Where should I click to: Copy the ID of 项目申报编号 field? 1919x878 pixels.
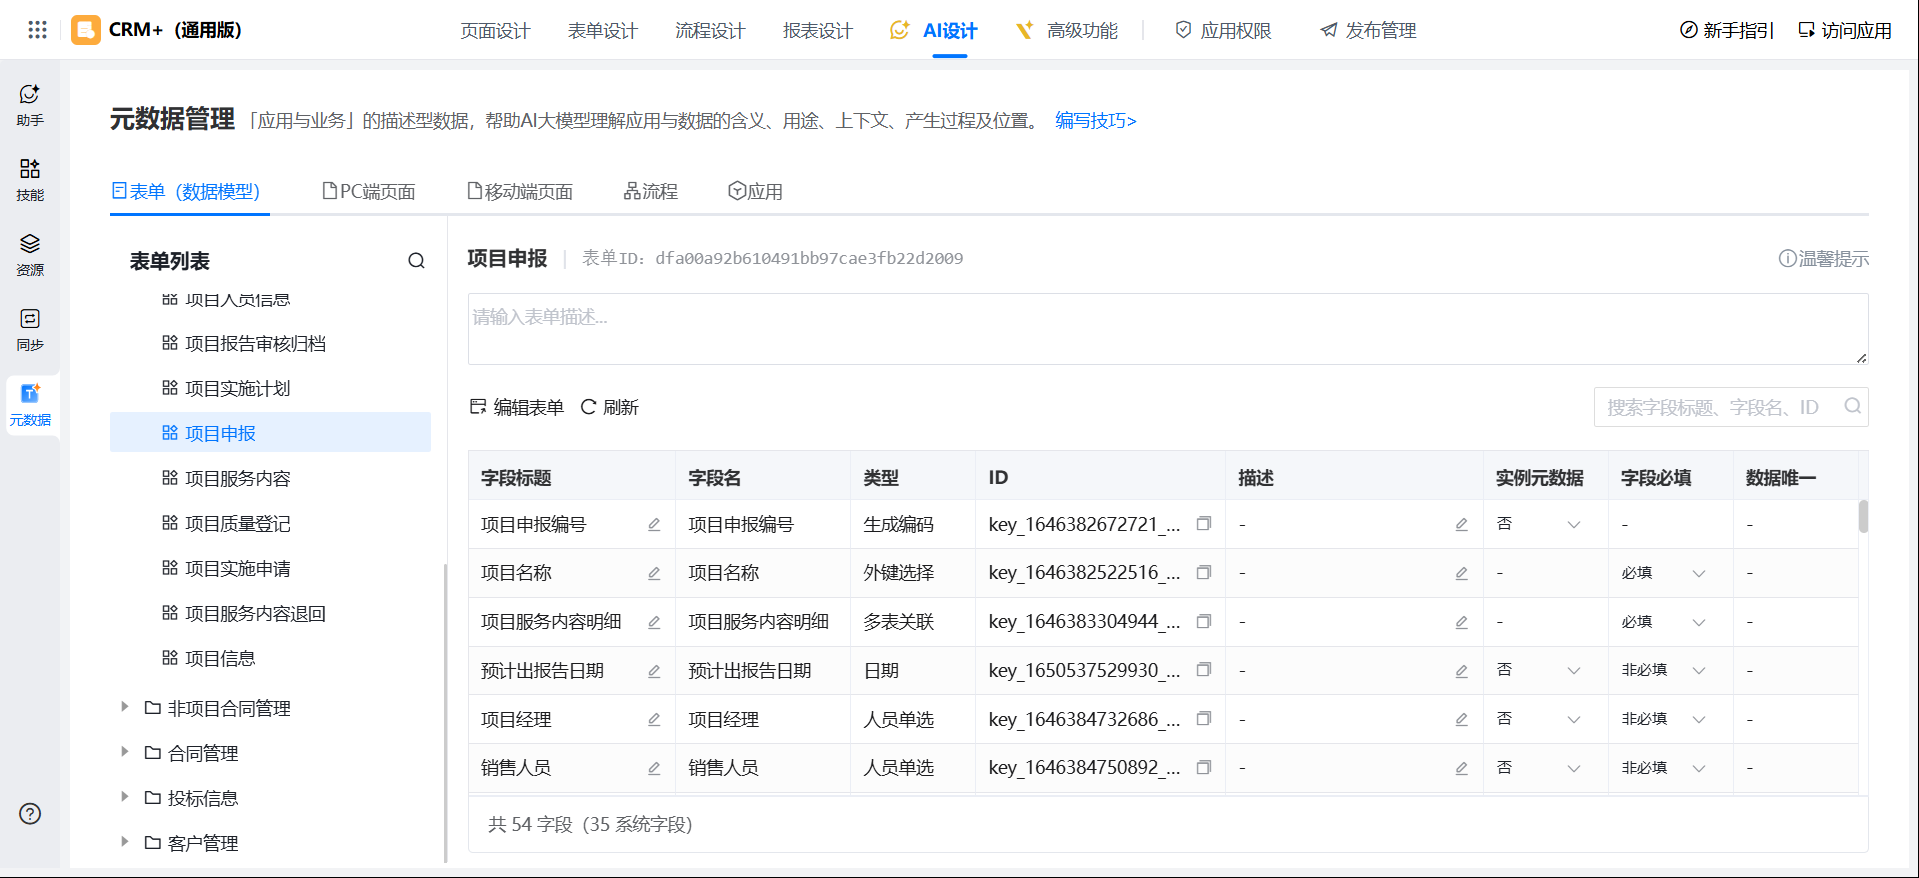click(x=1204, y=524)
